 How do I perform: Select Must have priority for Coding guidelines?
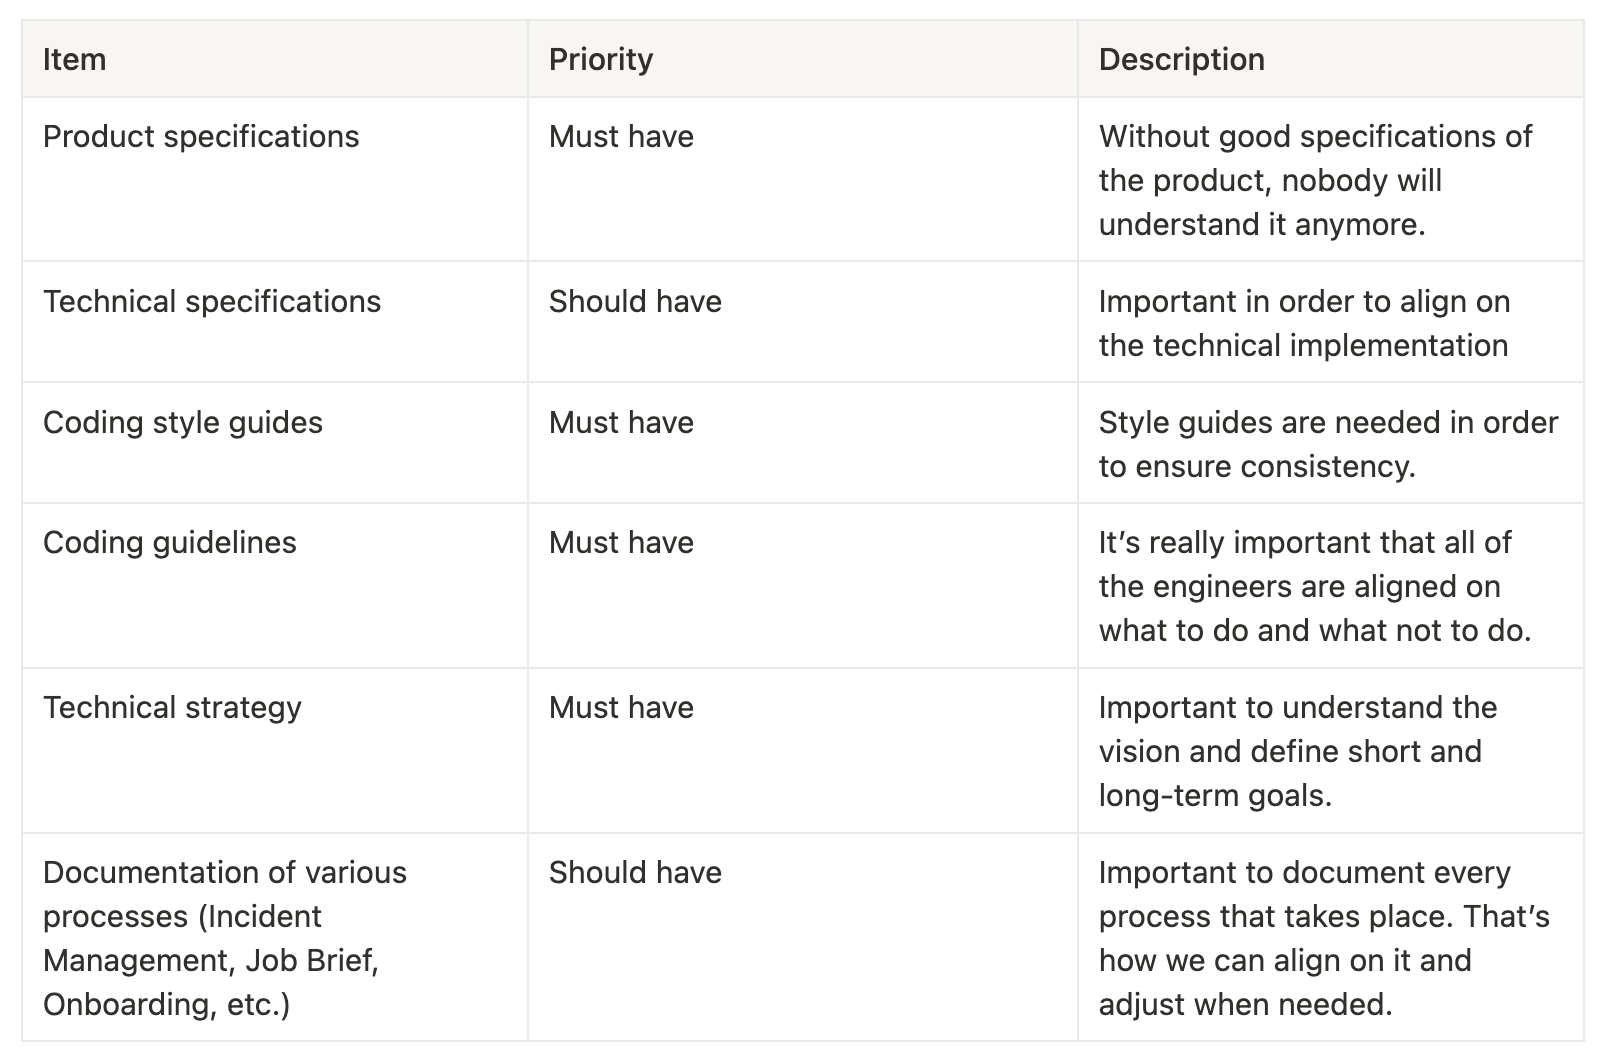[x=621, y=543]
